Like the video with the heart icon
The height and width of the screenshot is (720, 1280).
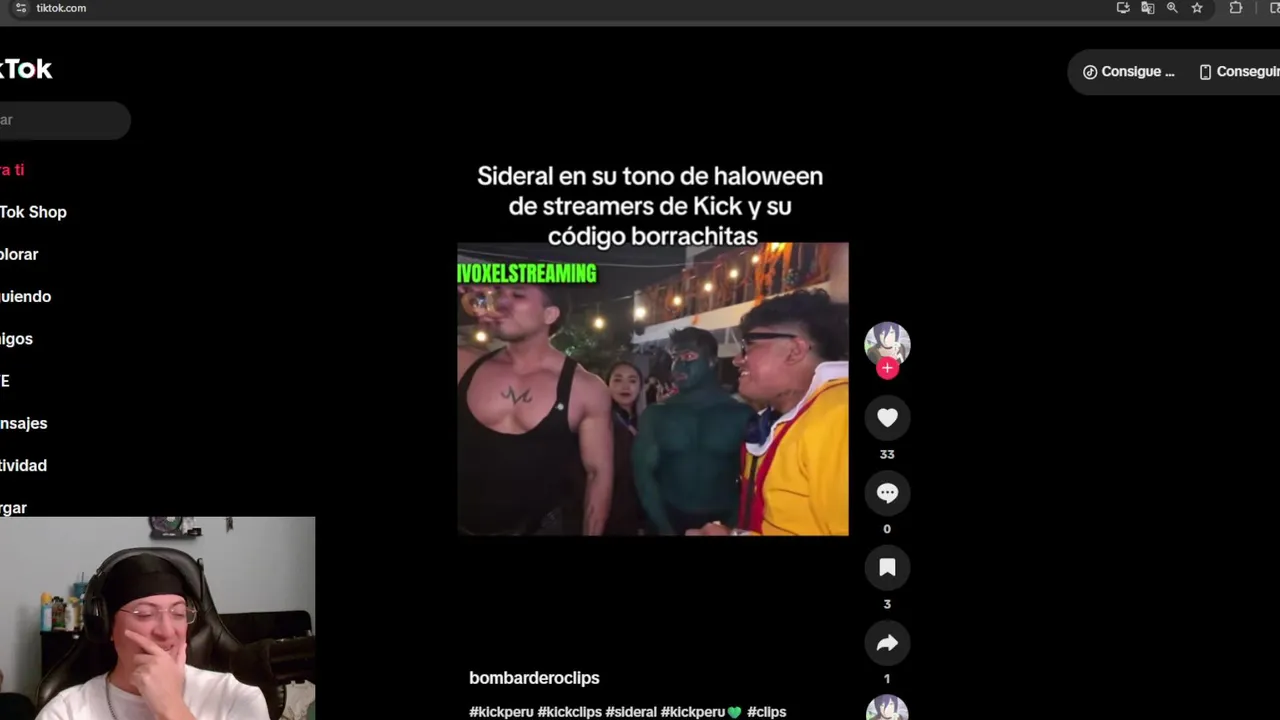pyautogui.click(x=887, y=418)
